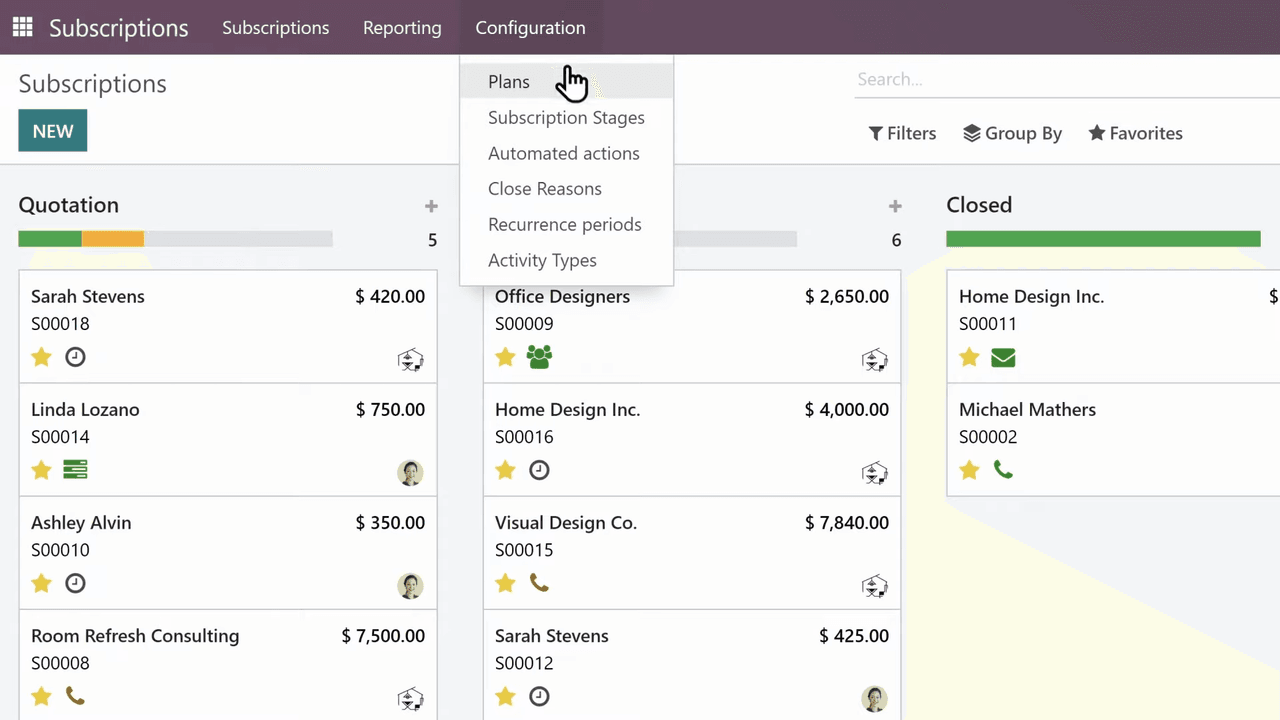Click envelope activity icon on Home Design Inc. S00011
Viewport: 1280px width, 720px height.
click(x=1003, y=357)
